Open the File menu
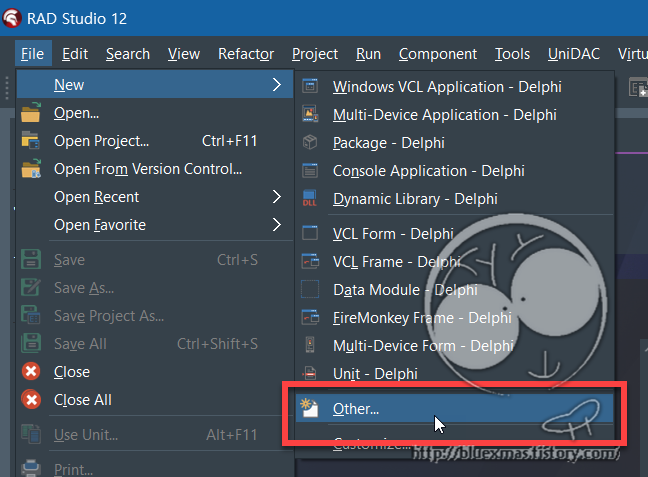The image size is (648, 477). tap(33, 54)
